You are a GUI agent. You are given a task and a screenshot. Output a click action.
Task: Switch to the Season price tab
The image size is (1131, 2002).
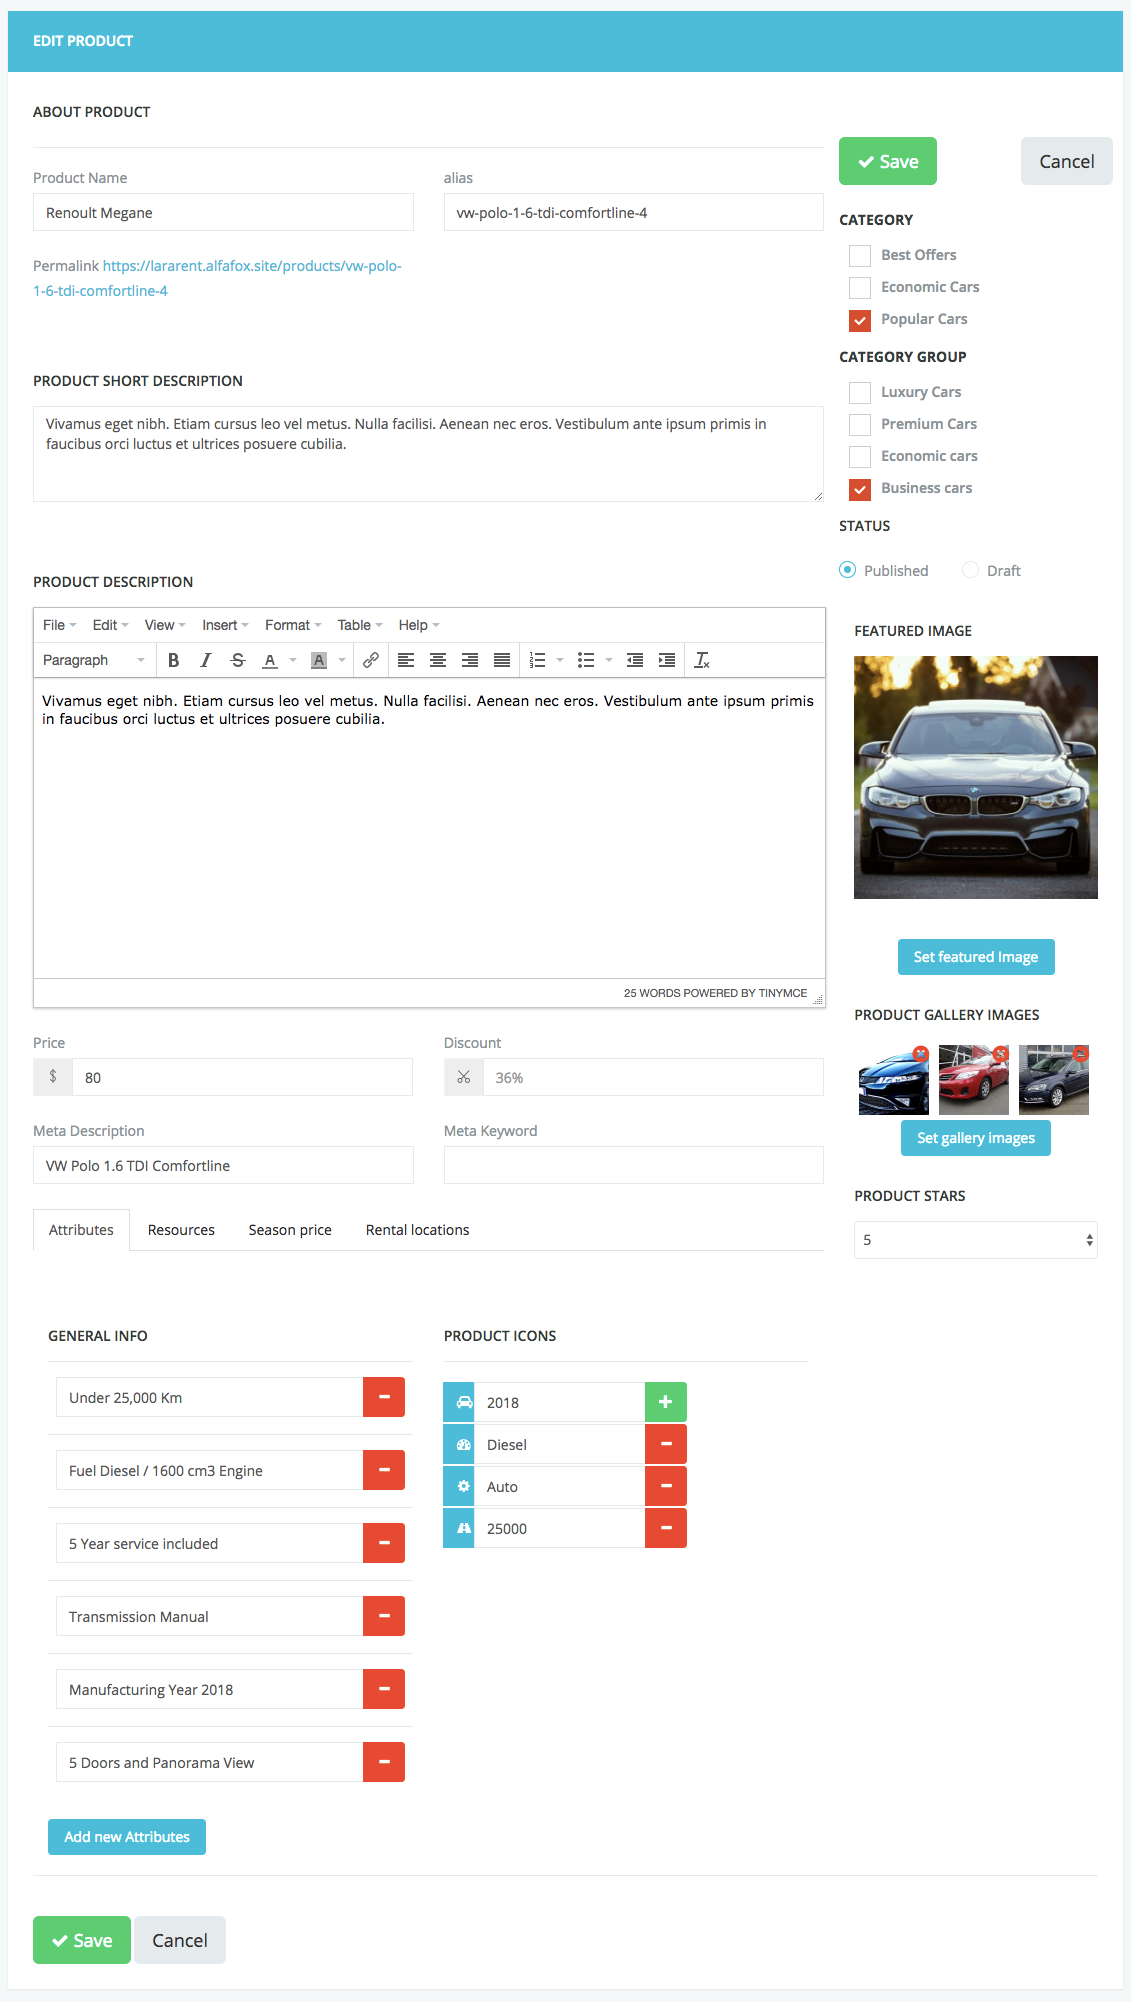[x=290, y=1230]
